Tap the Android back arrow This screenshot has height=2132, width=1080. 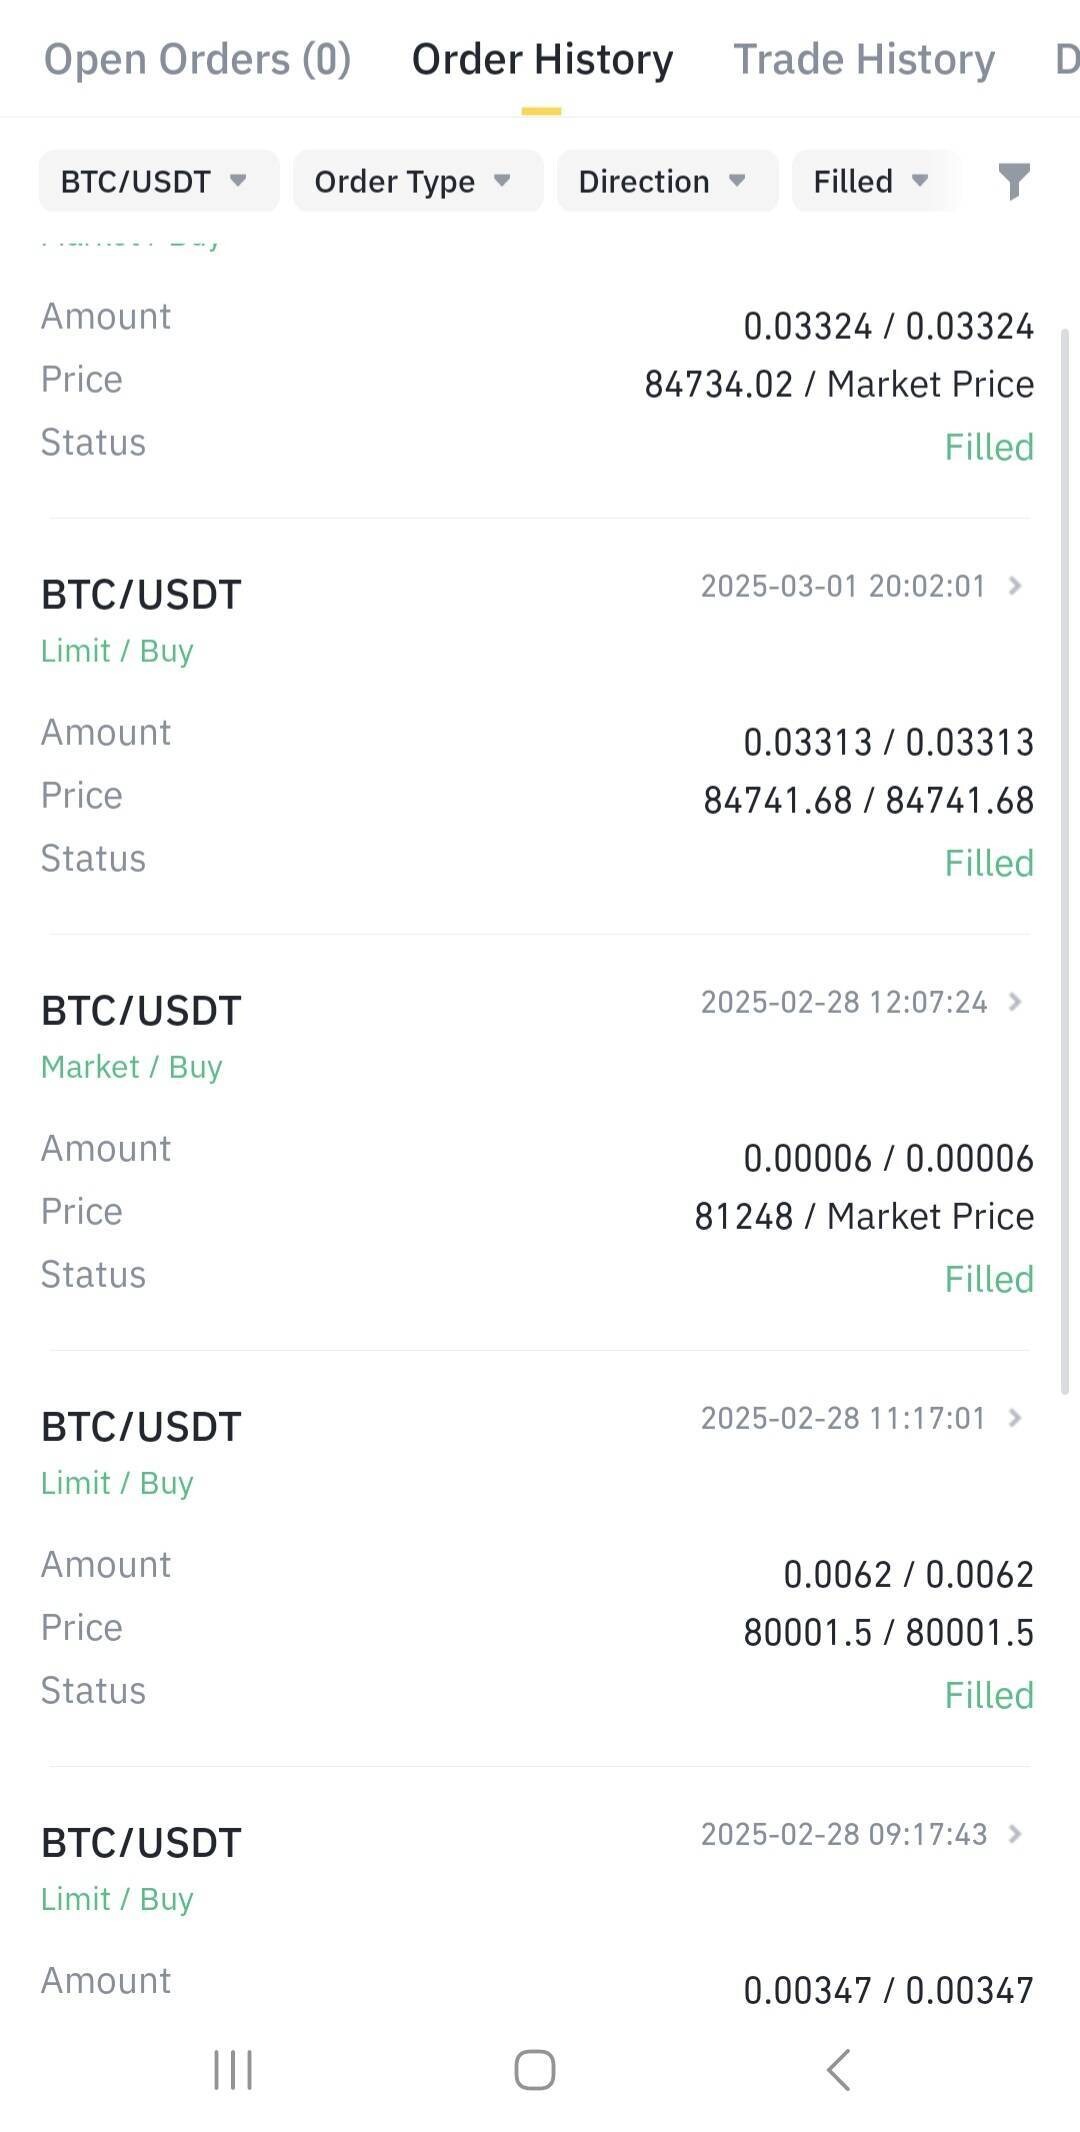pyautogui.click(x=839, y=2069)
